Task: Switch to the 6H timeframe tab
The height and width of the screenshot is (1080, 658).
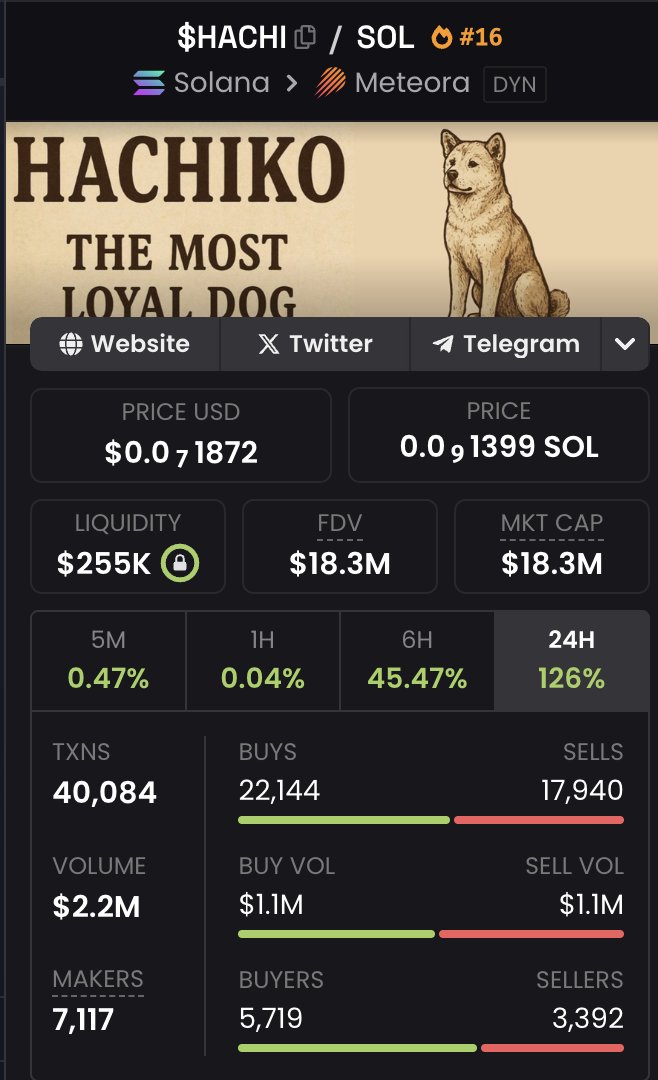Action: pyautogui.click(x=417, y=660)
